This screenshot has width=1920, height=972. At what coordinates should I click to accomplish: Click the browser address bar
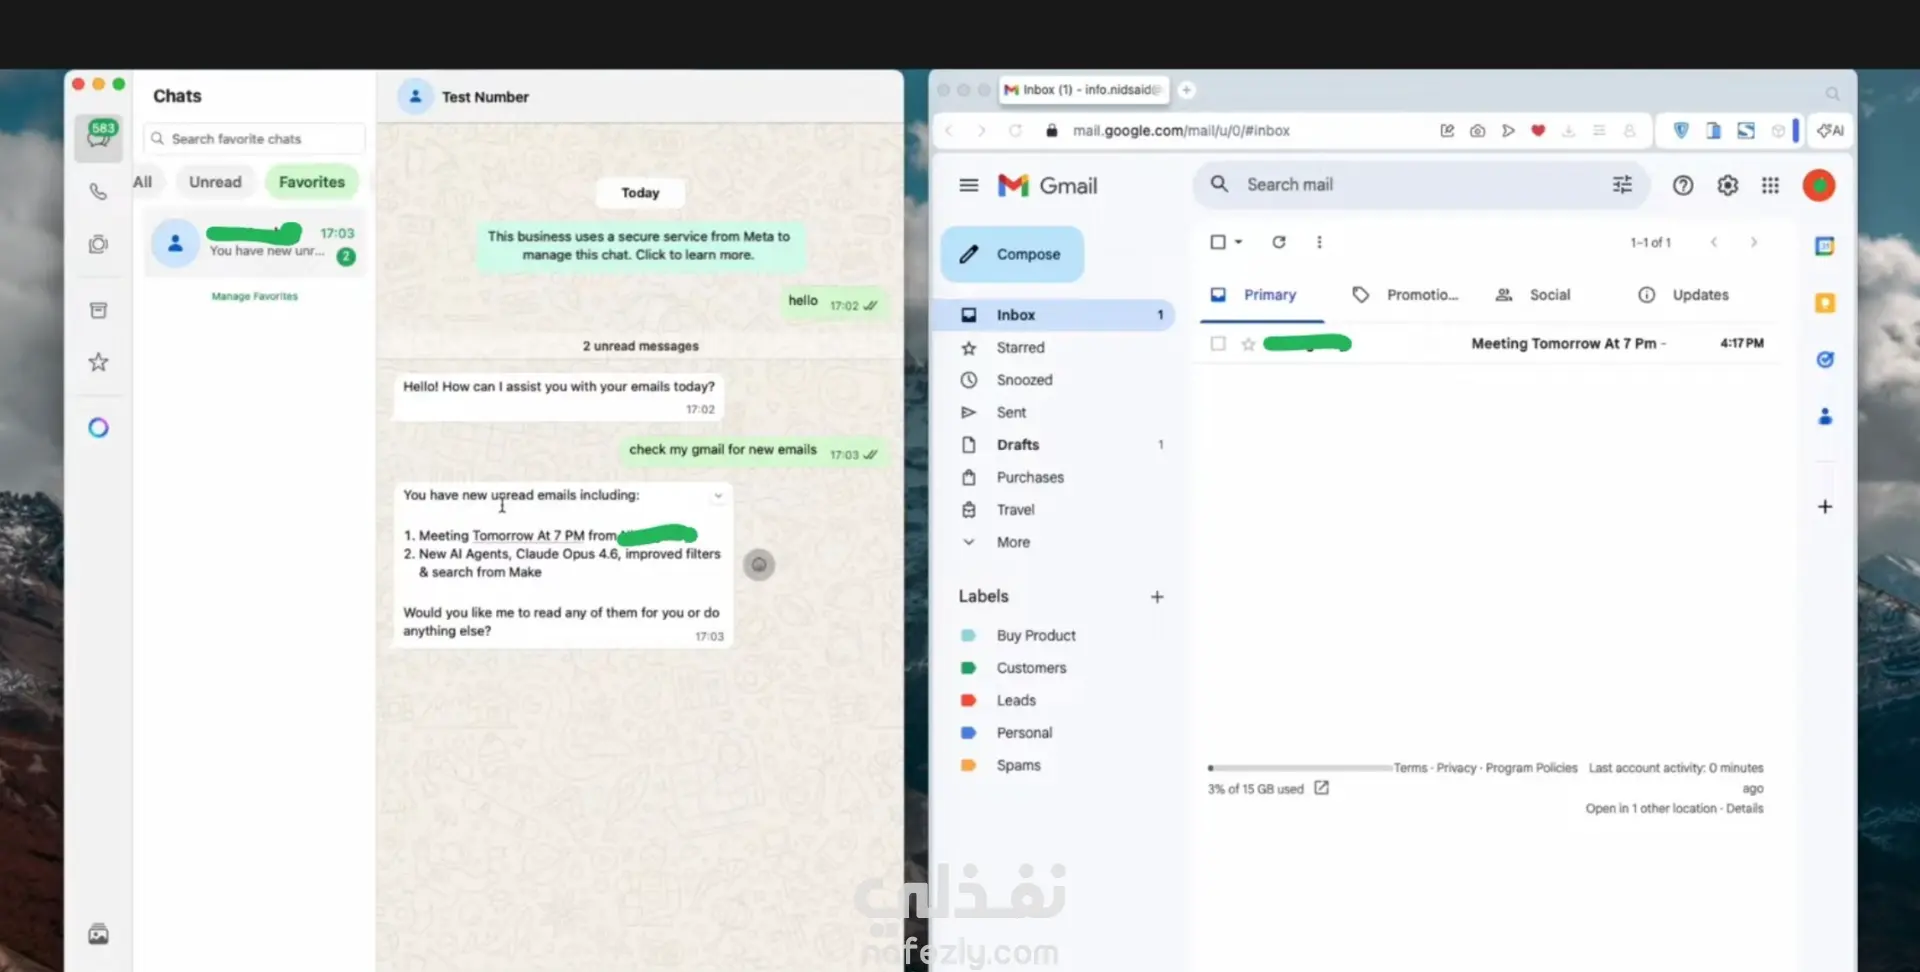coord(1180,131)
